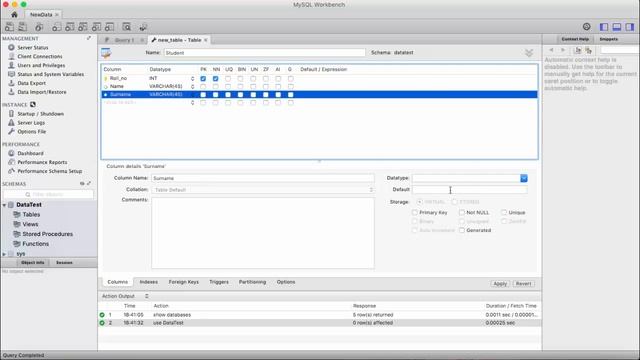Switch to the Partitioning tab
This screenshot has height=360, width=640.
[x=252, y=282]
